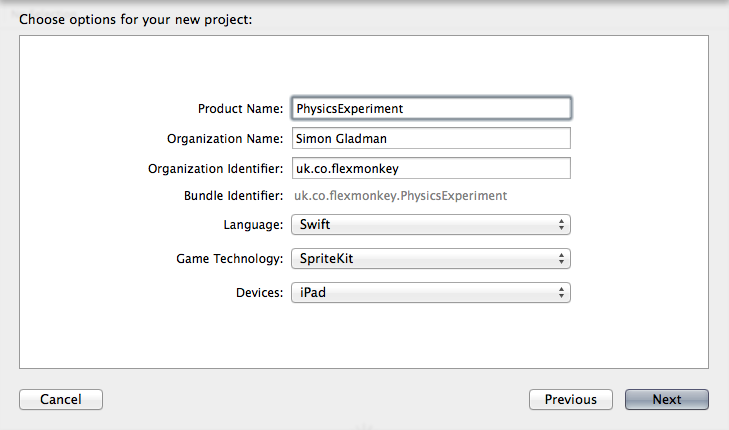Click the up-down arrows on Game Technology popup
Viewport: 729px width, 430px height.
(562, 259)
